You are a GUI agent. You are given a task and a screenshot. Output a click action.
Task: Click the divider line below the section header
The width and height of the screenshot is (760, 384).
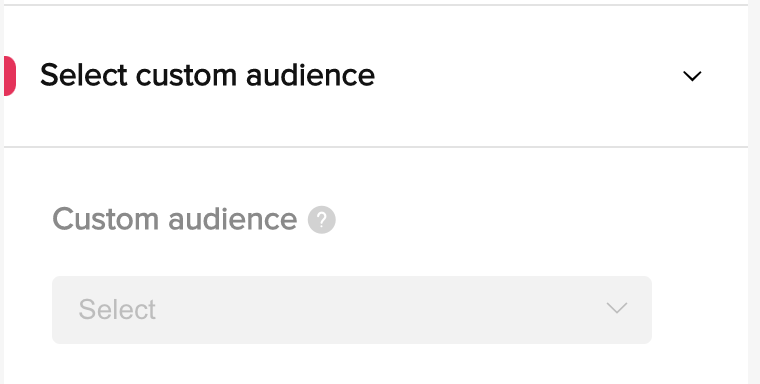pos(376,146)
